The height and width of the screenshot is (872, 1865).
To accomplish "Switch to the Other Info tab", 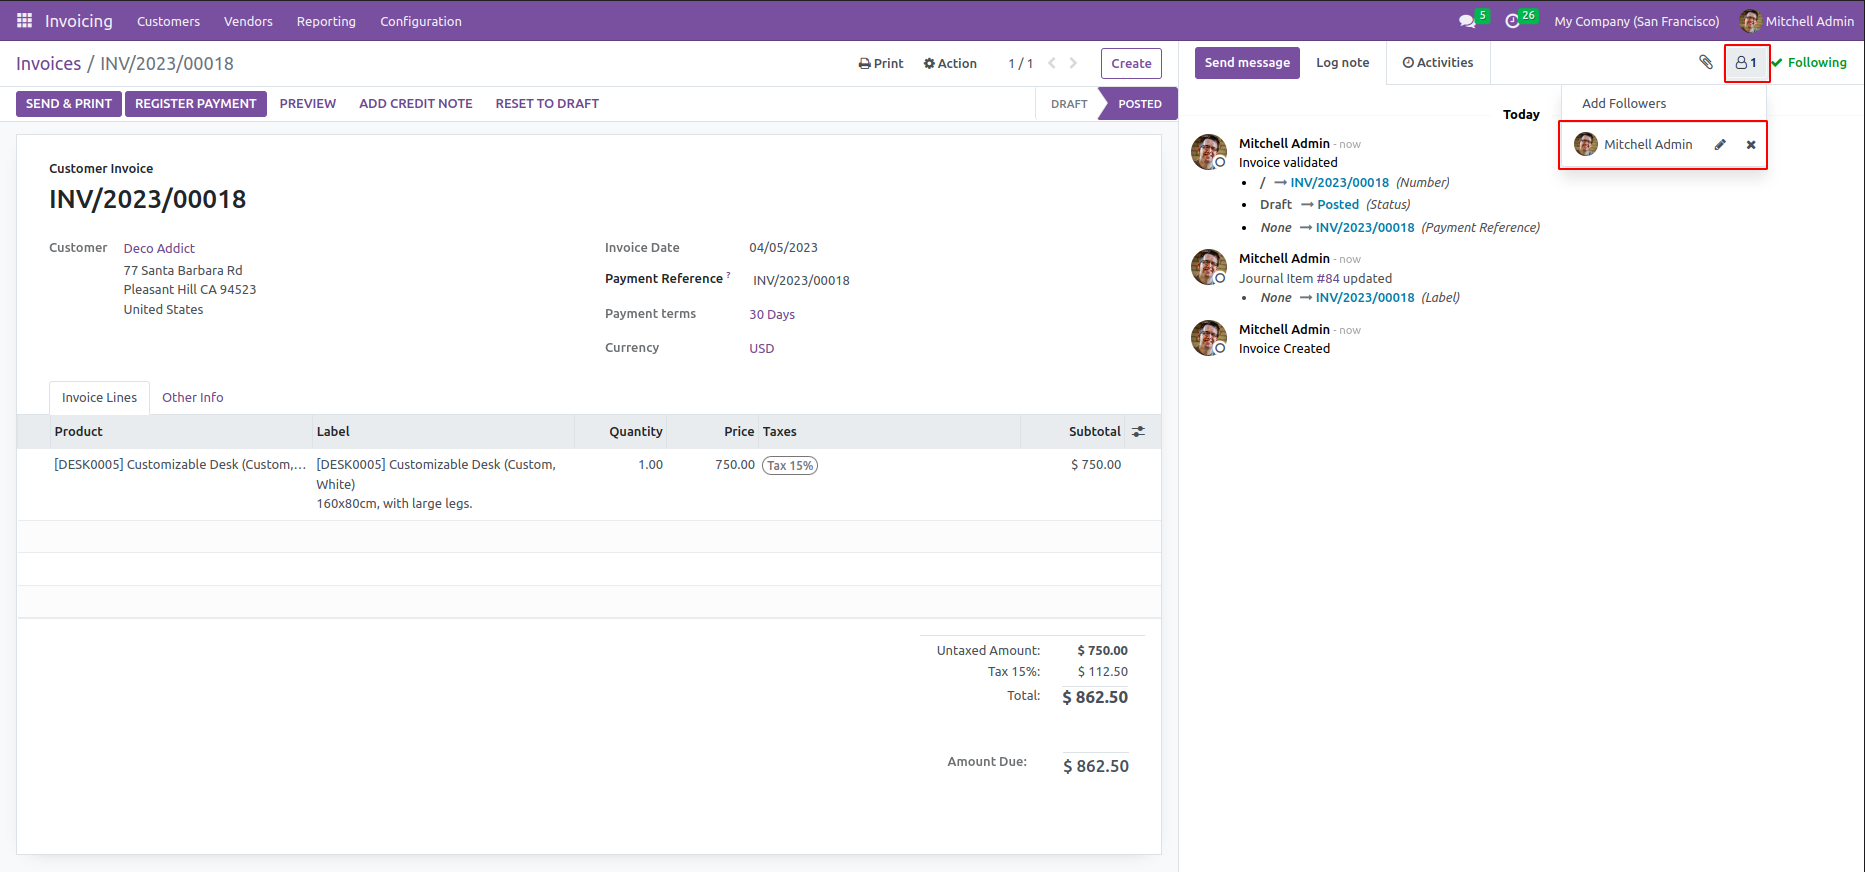I will pos(192,398).
